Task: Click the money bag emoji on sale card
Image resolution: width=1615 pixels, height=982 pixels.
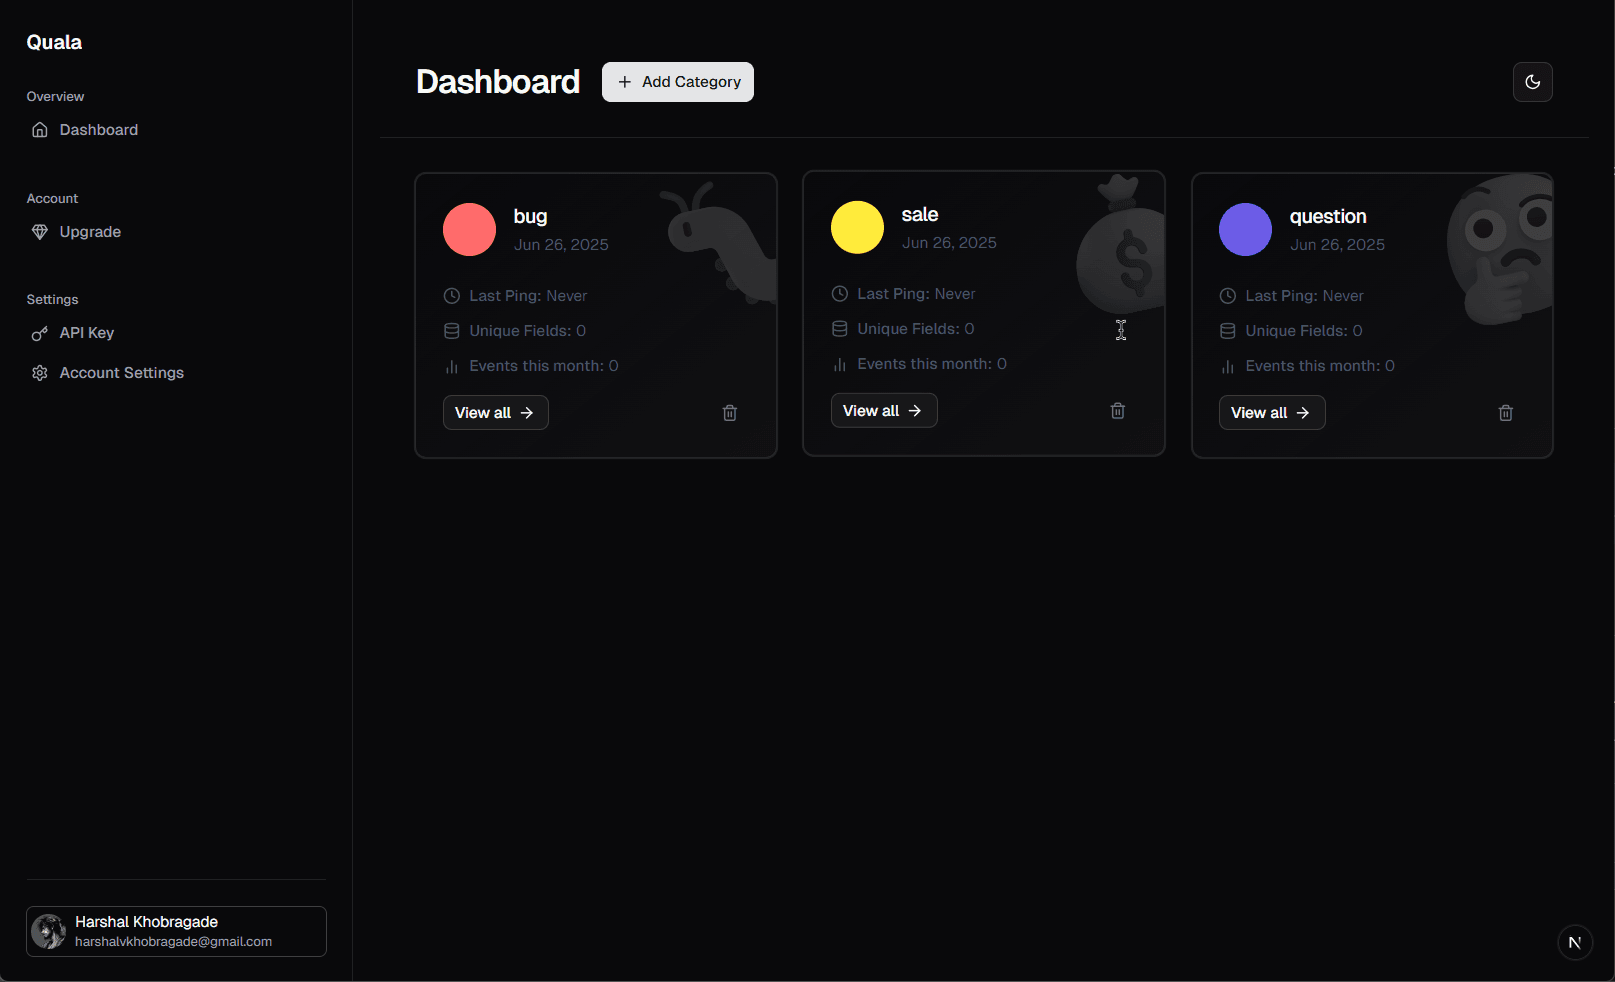Action: click(x=1122, y=245)
